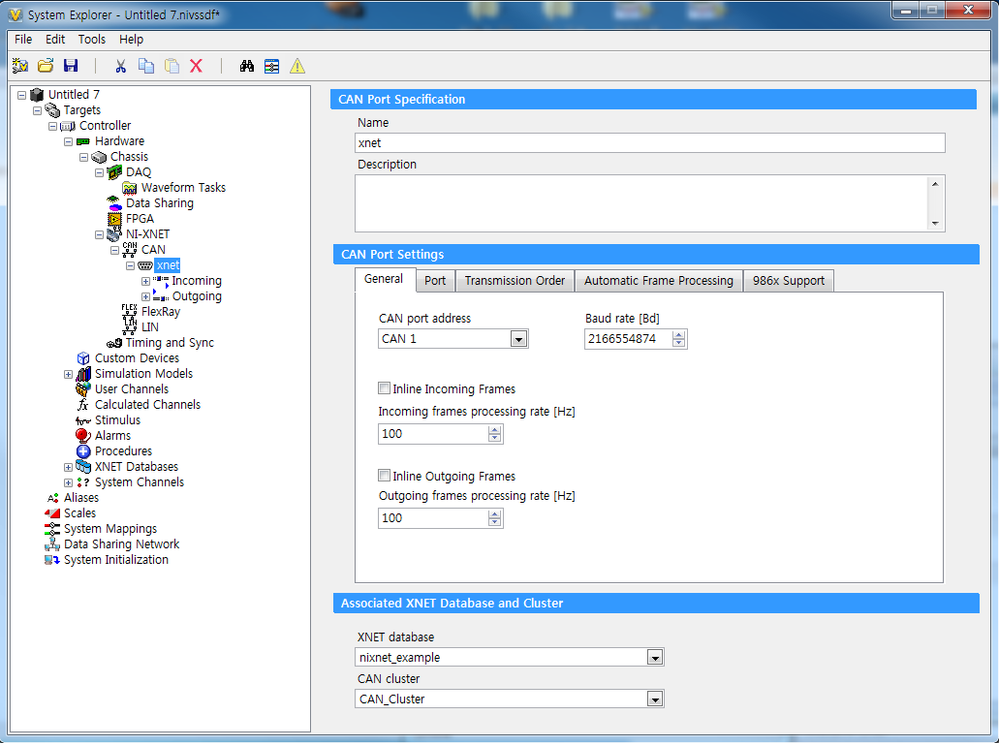Open the File menu
Viewport: 999px width, 743px height.
click(x=23, y=39)
